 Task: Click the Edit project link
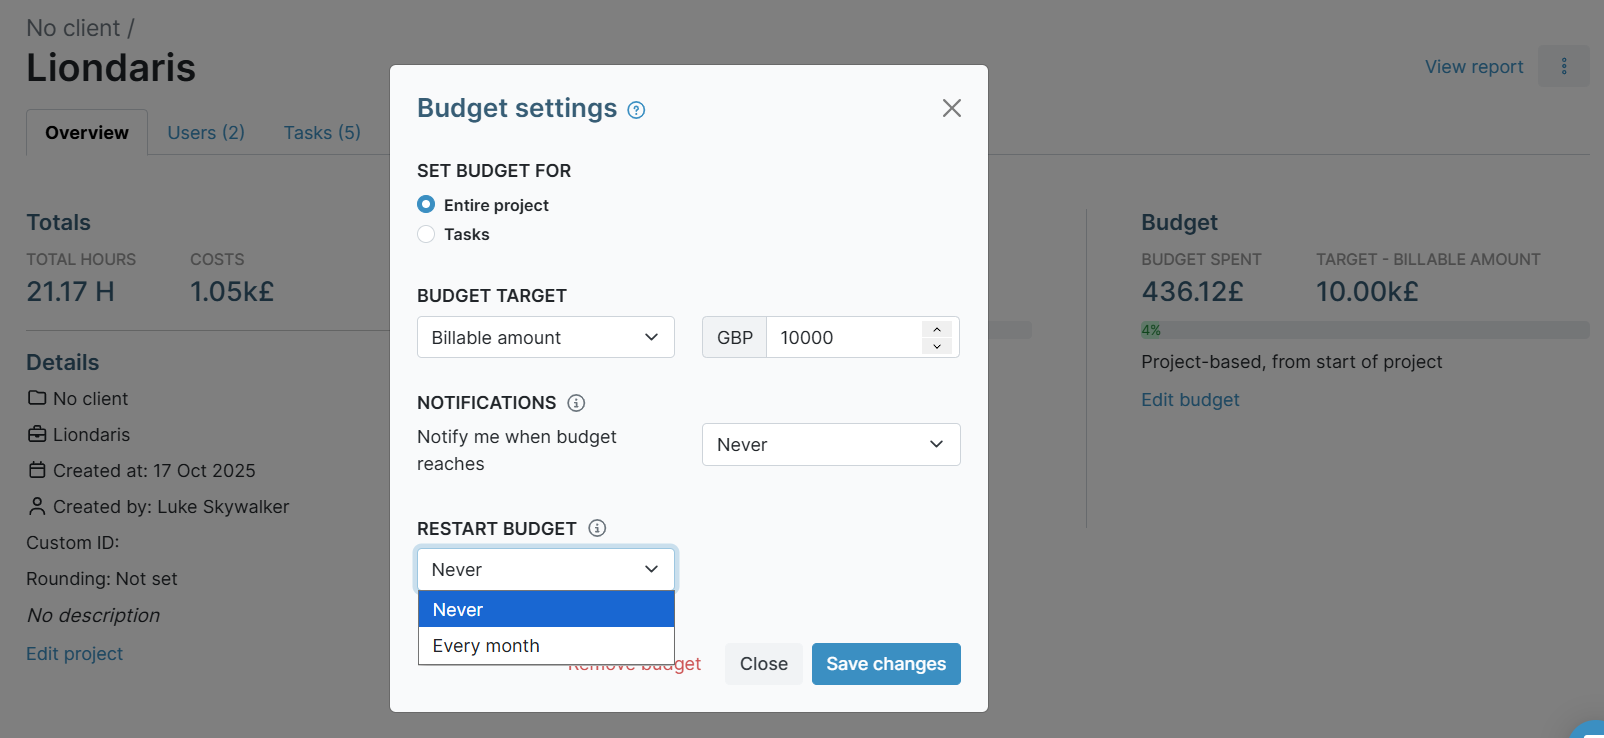coord(75,653)
